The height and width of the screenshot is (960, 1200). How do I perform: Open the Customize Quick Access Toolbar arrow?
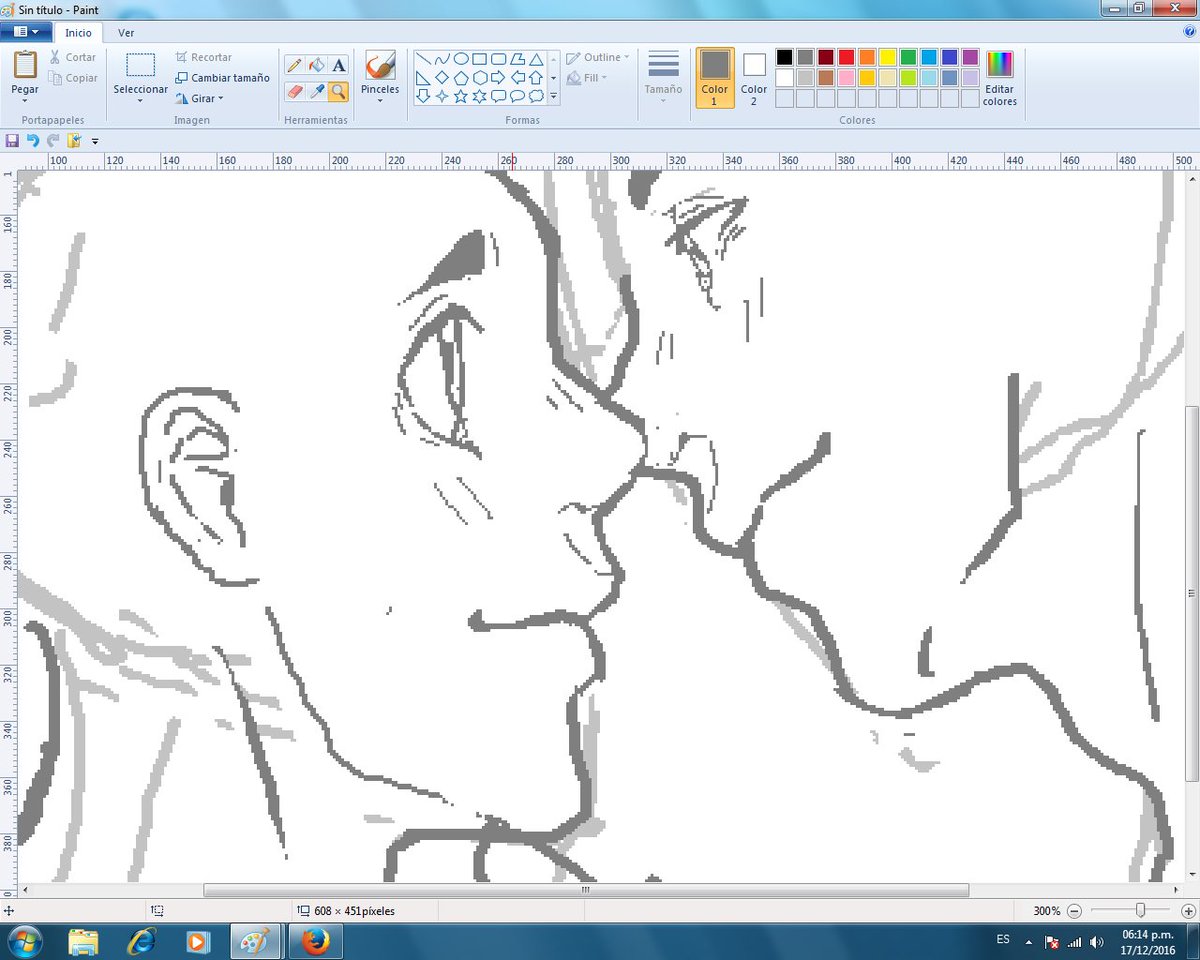95,141
